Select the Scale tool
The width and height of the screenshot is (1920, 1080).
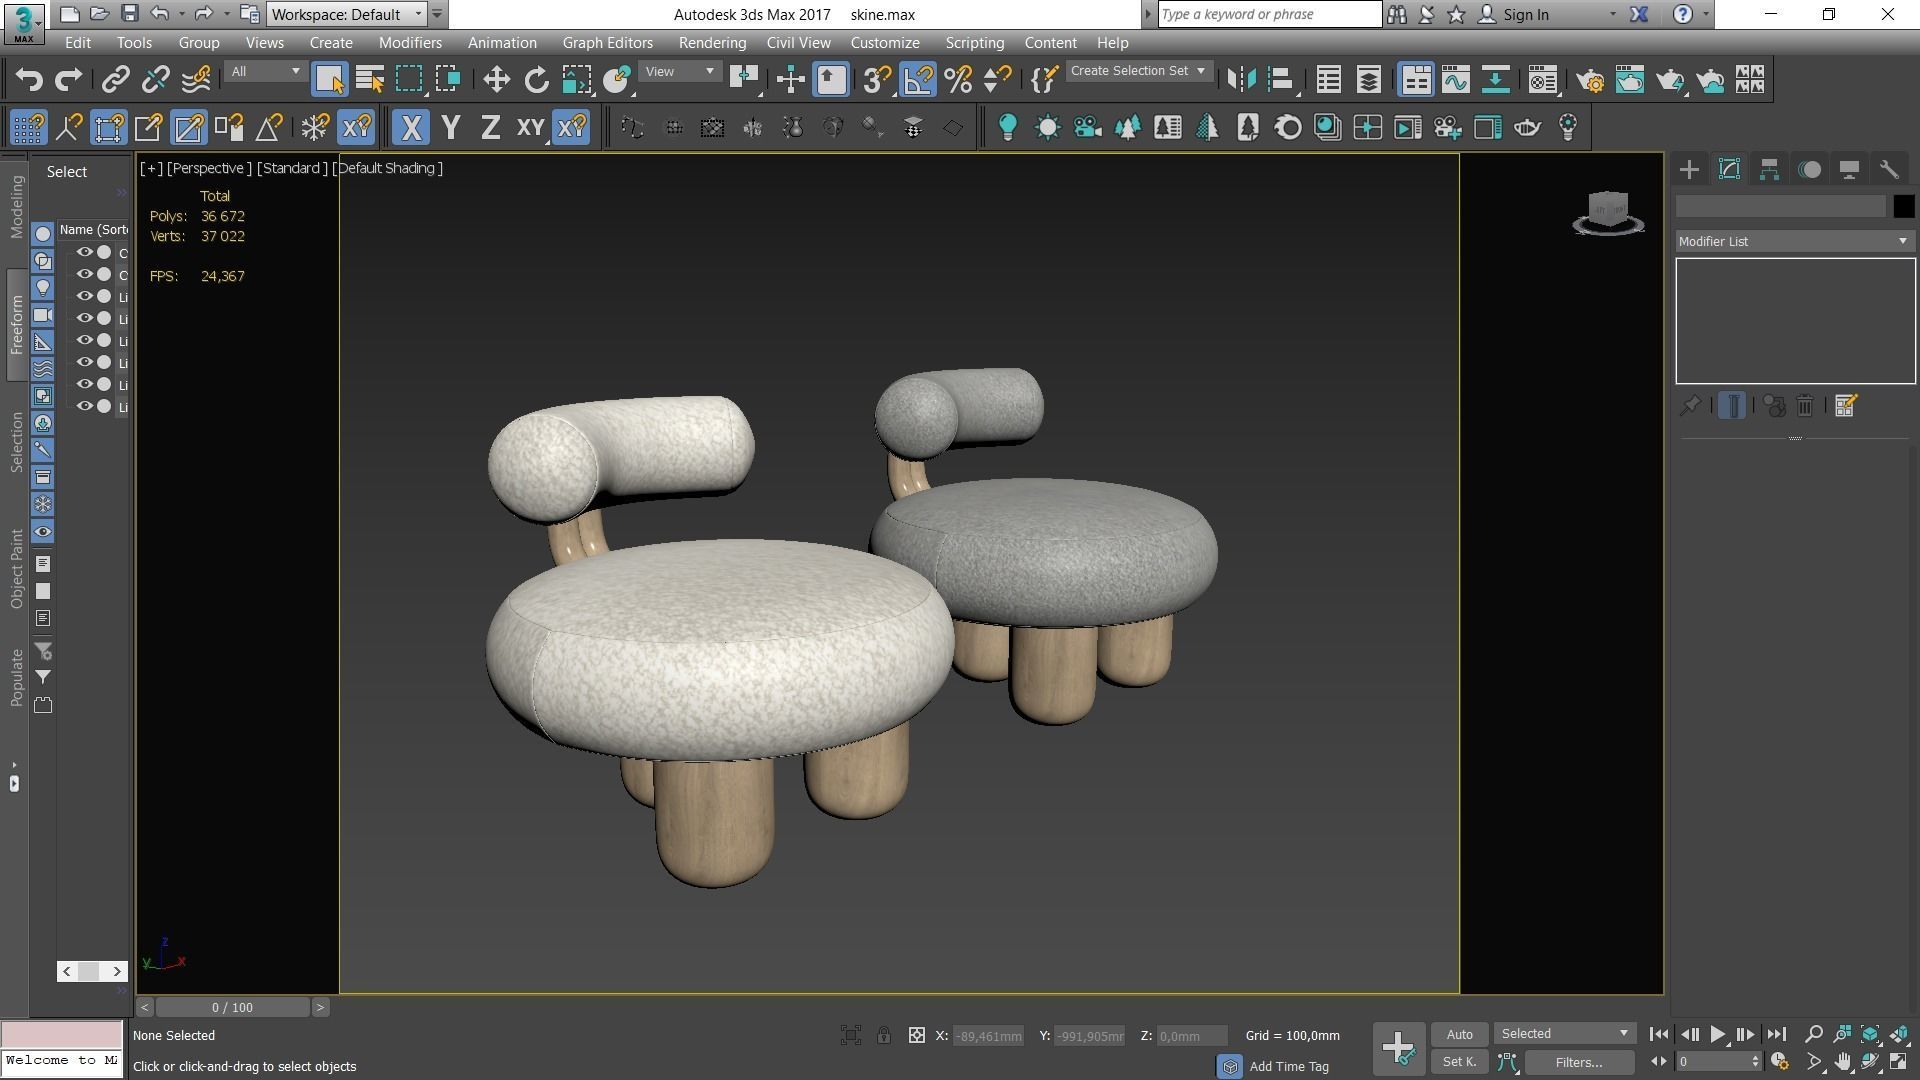tap(576, 80)
